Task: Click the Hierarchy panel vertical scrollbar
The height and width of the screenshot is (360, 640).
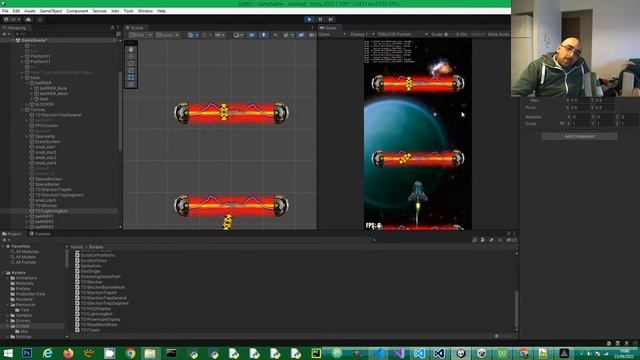Action: tap(120, 112)
